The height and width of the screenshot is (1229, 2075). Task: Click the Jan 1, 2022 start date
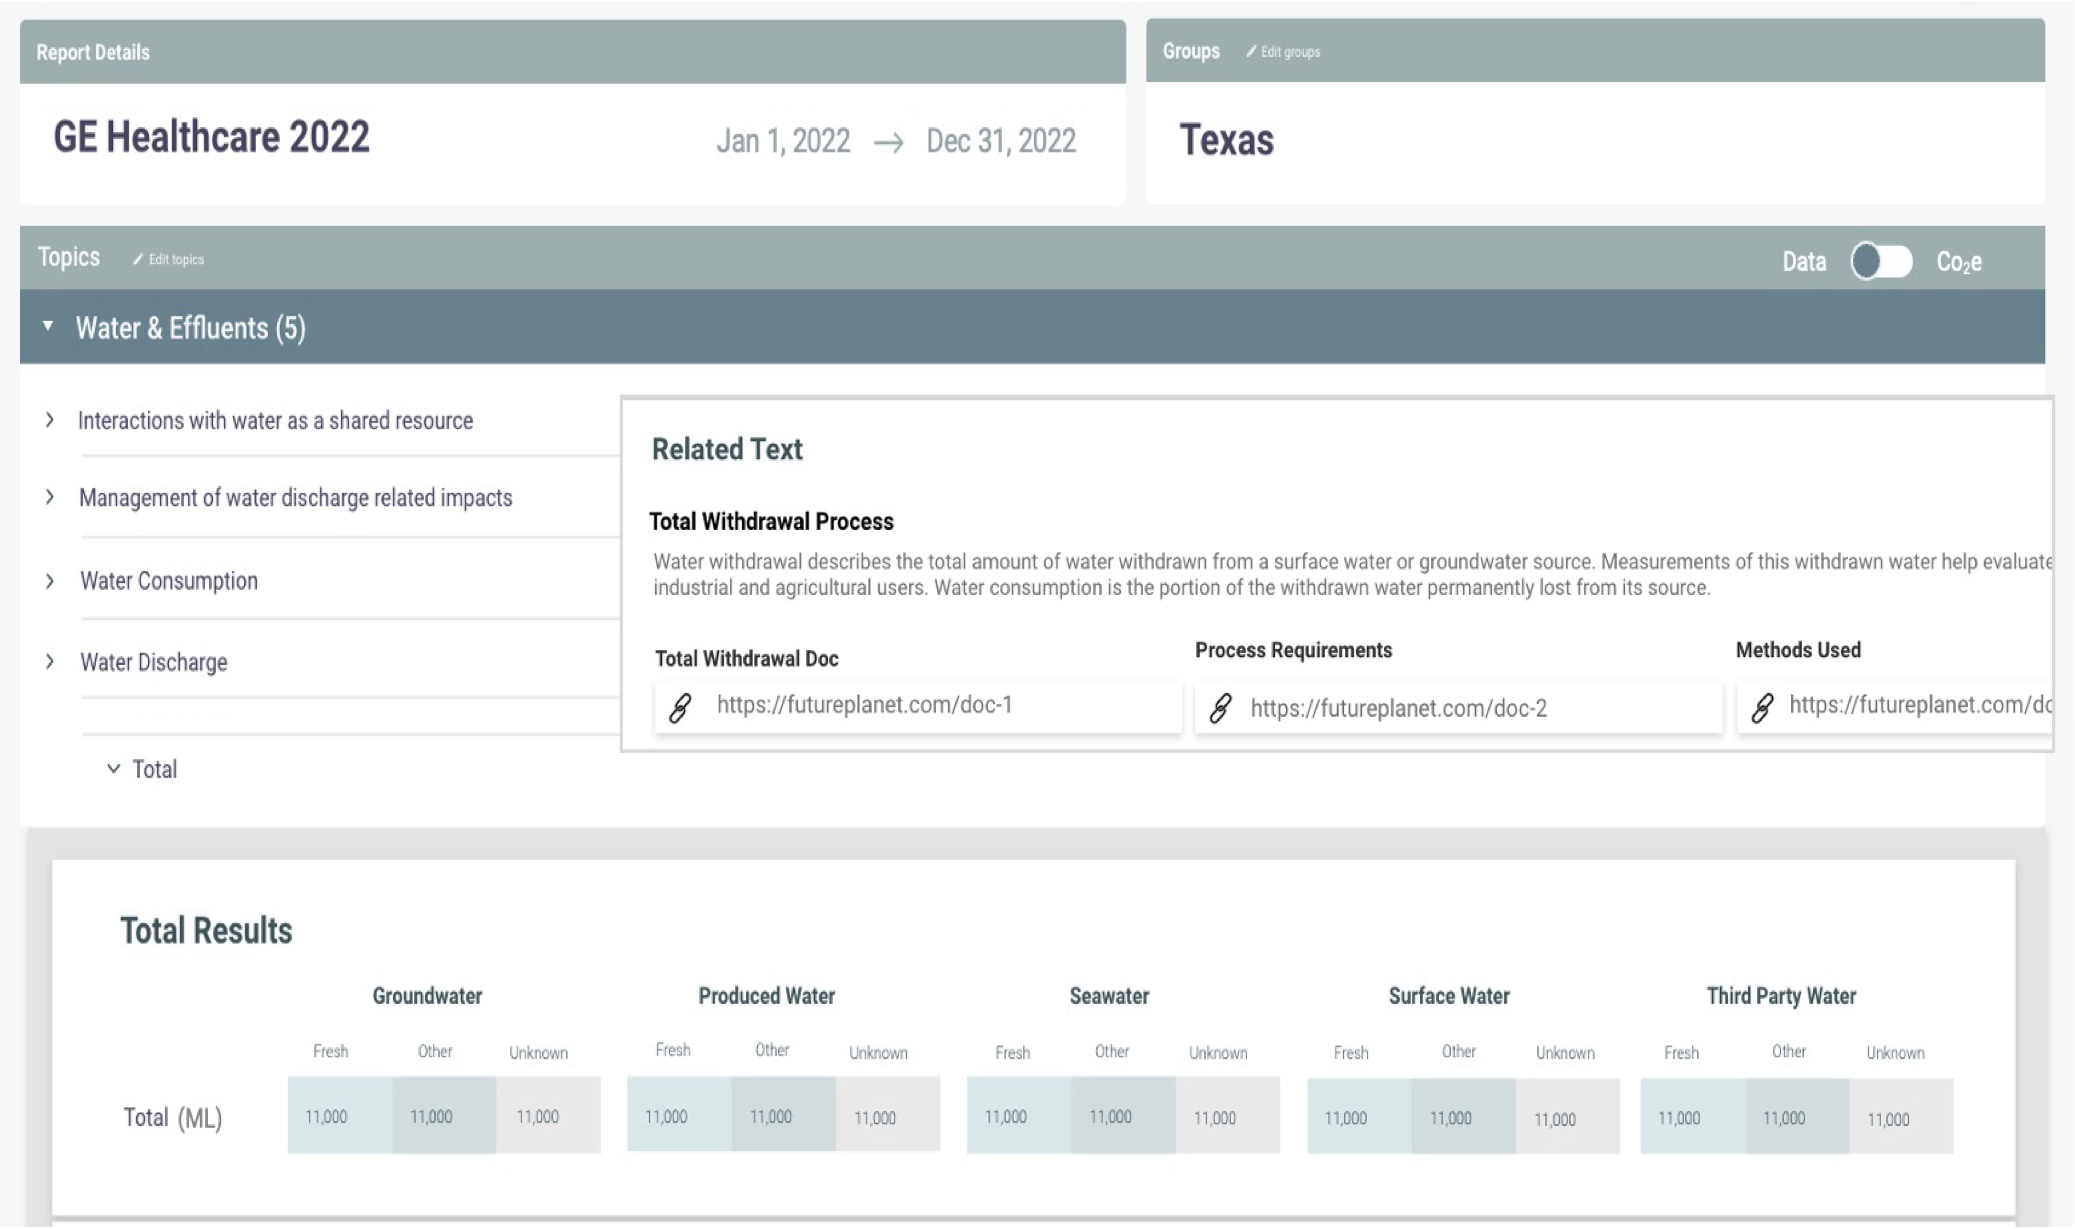[x=783, y=141]
